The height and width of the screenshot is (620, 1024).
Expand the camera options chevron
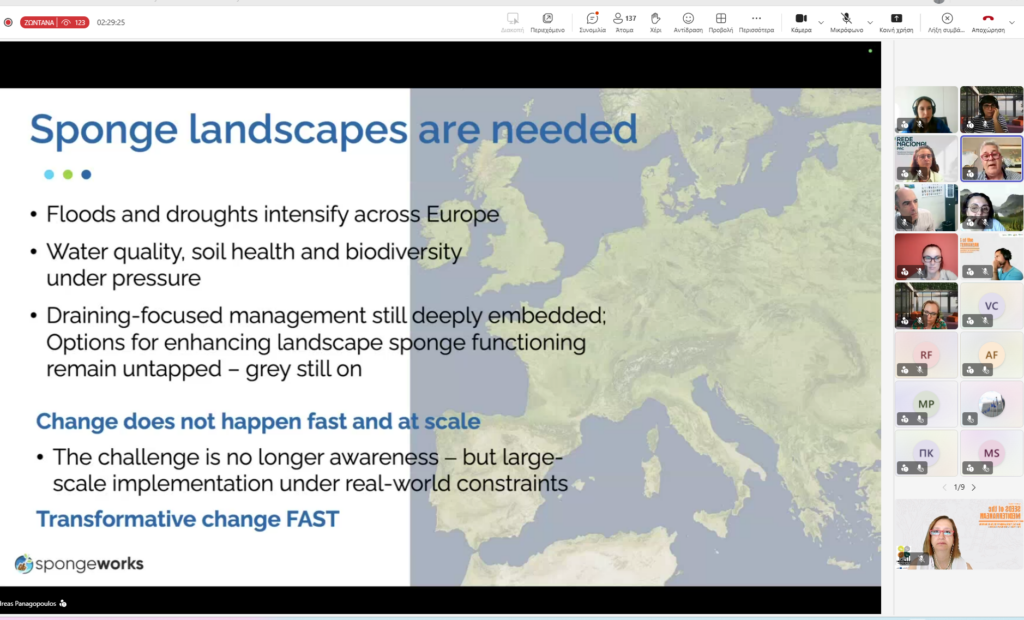821,22
